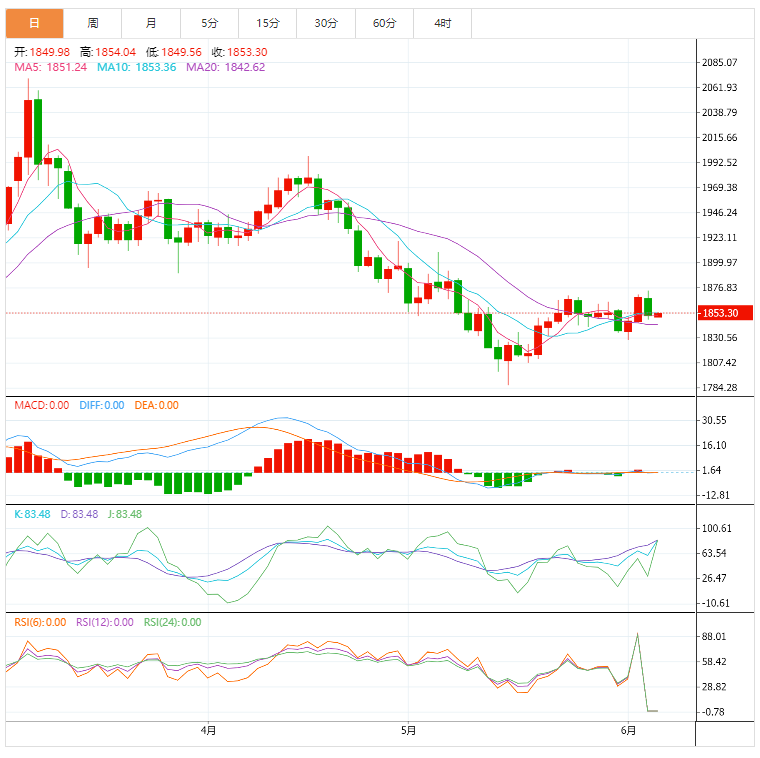
Task: Click the K: 83.48 indicator value
Action: [x=32, y=514]
